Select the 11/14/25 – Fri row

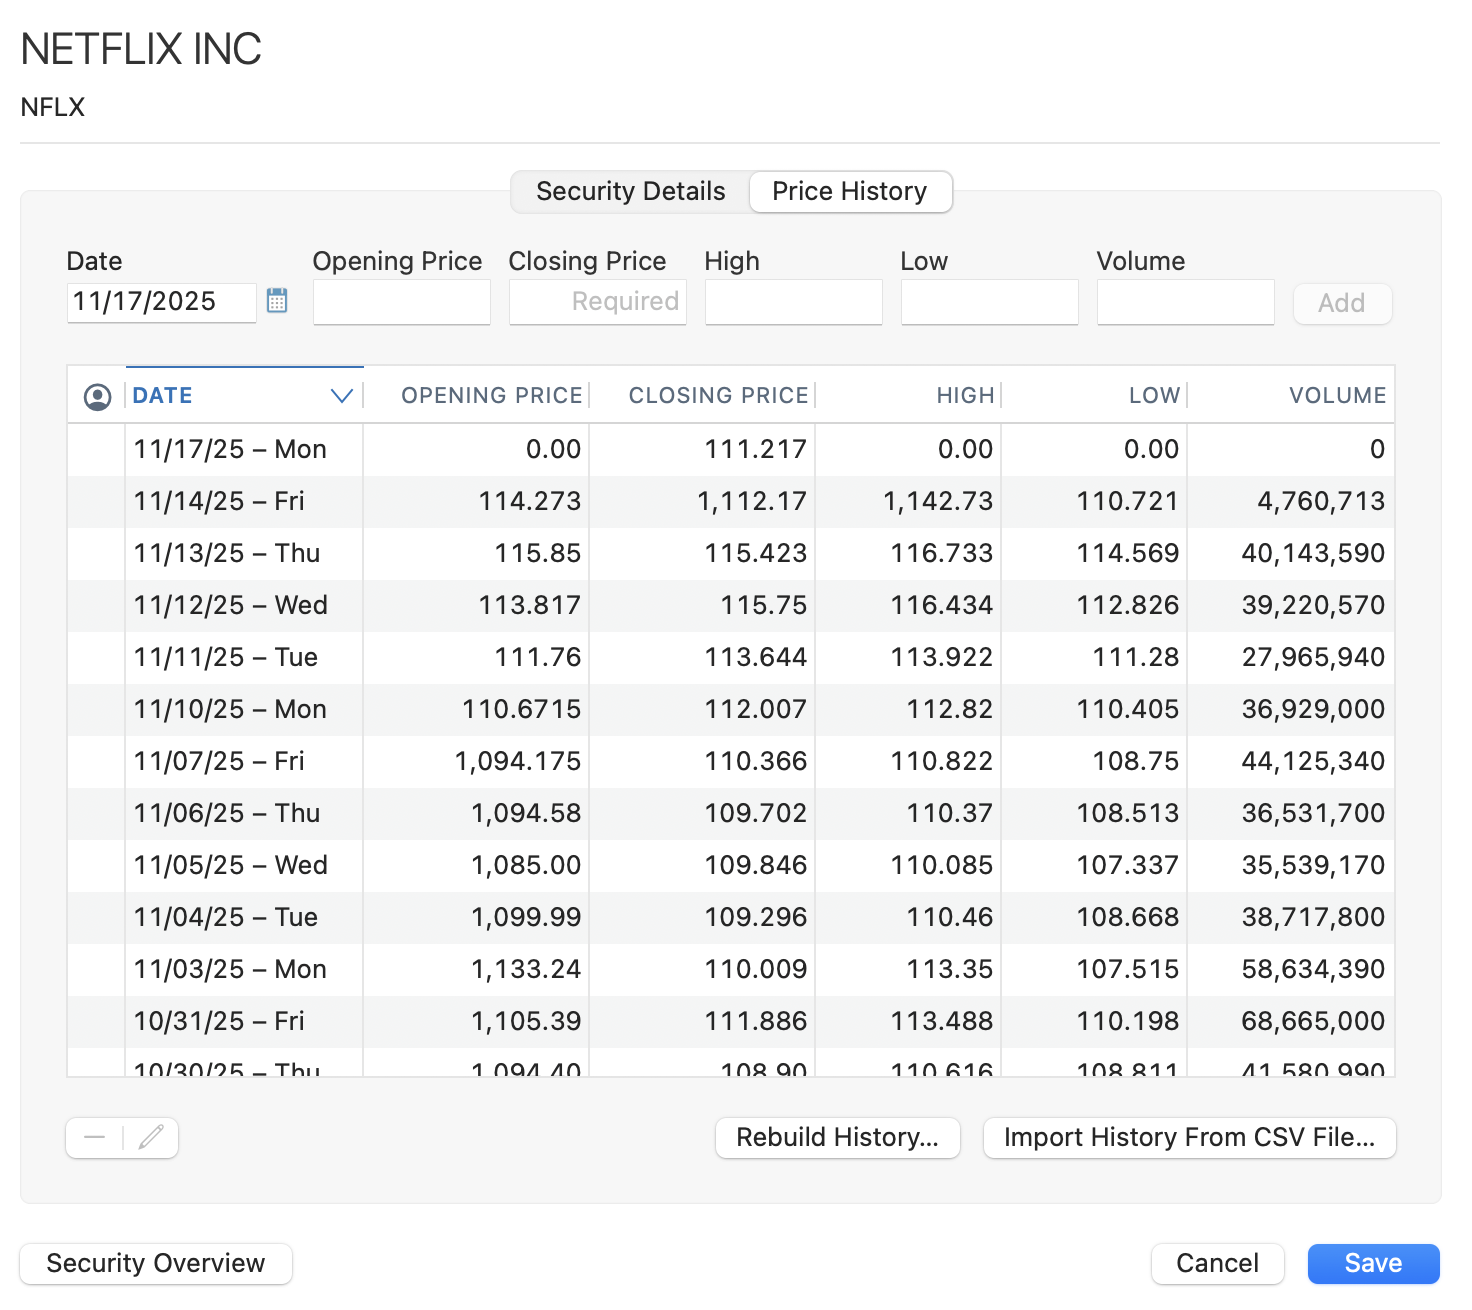coord(731,502)
